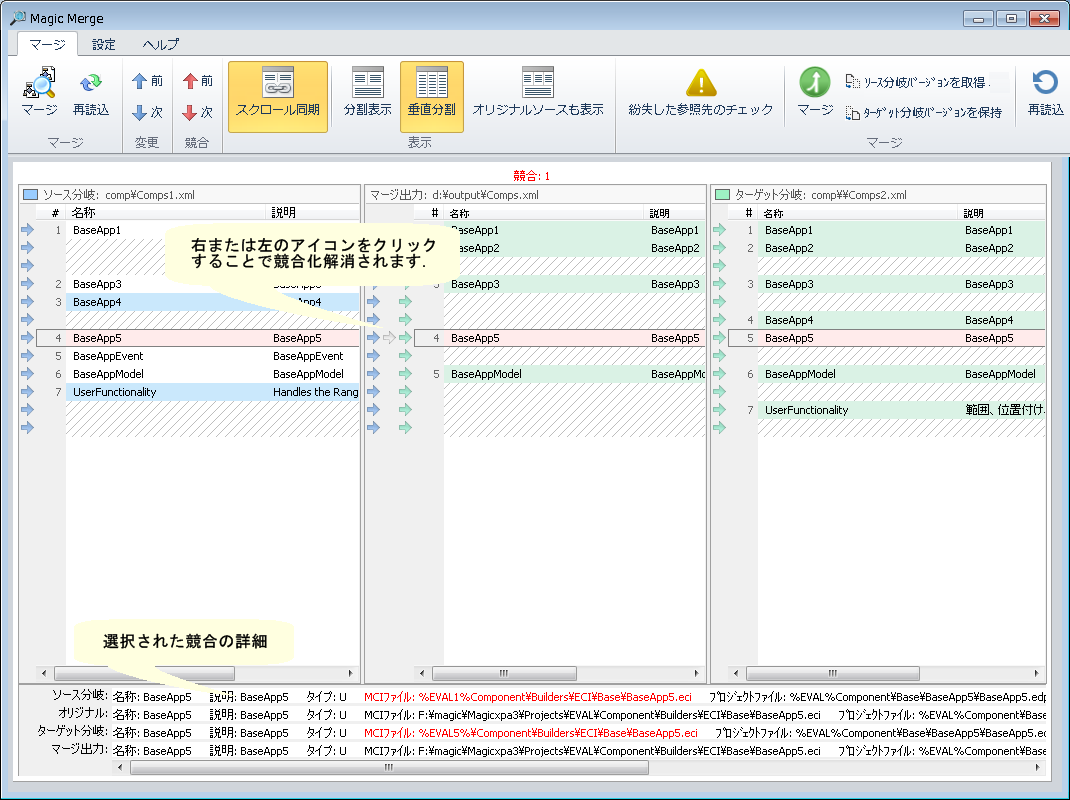Click source pane horizontal scrollbar thumb
The image size is (1070, 800).
pyautogui.click(x=144, y=673)
